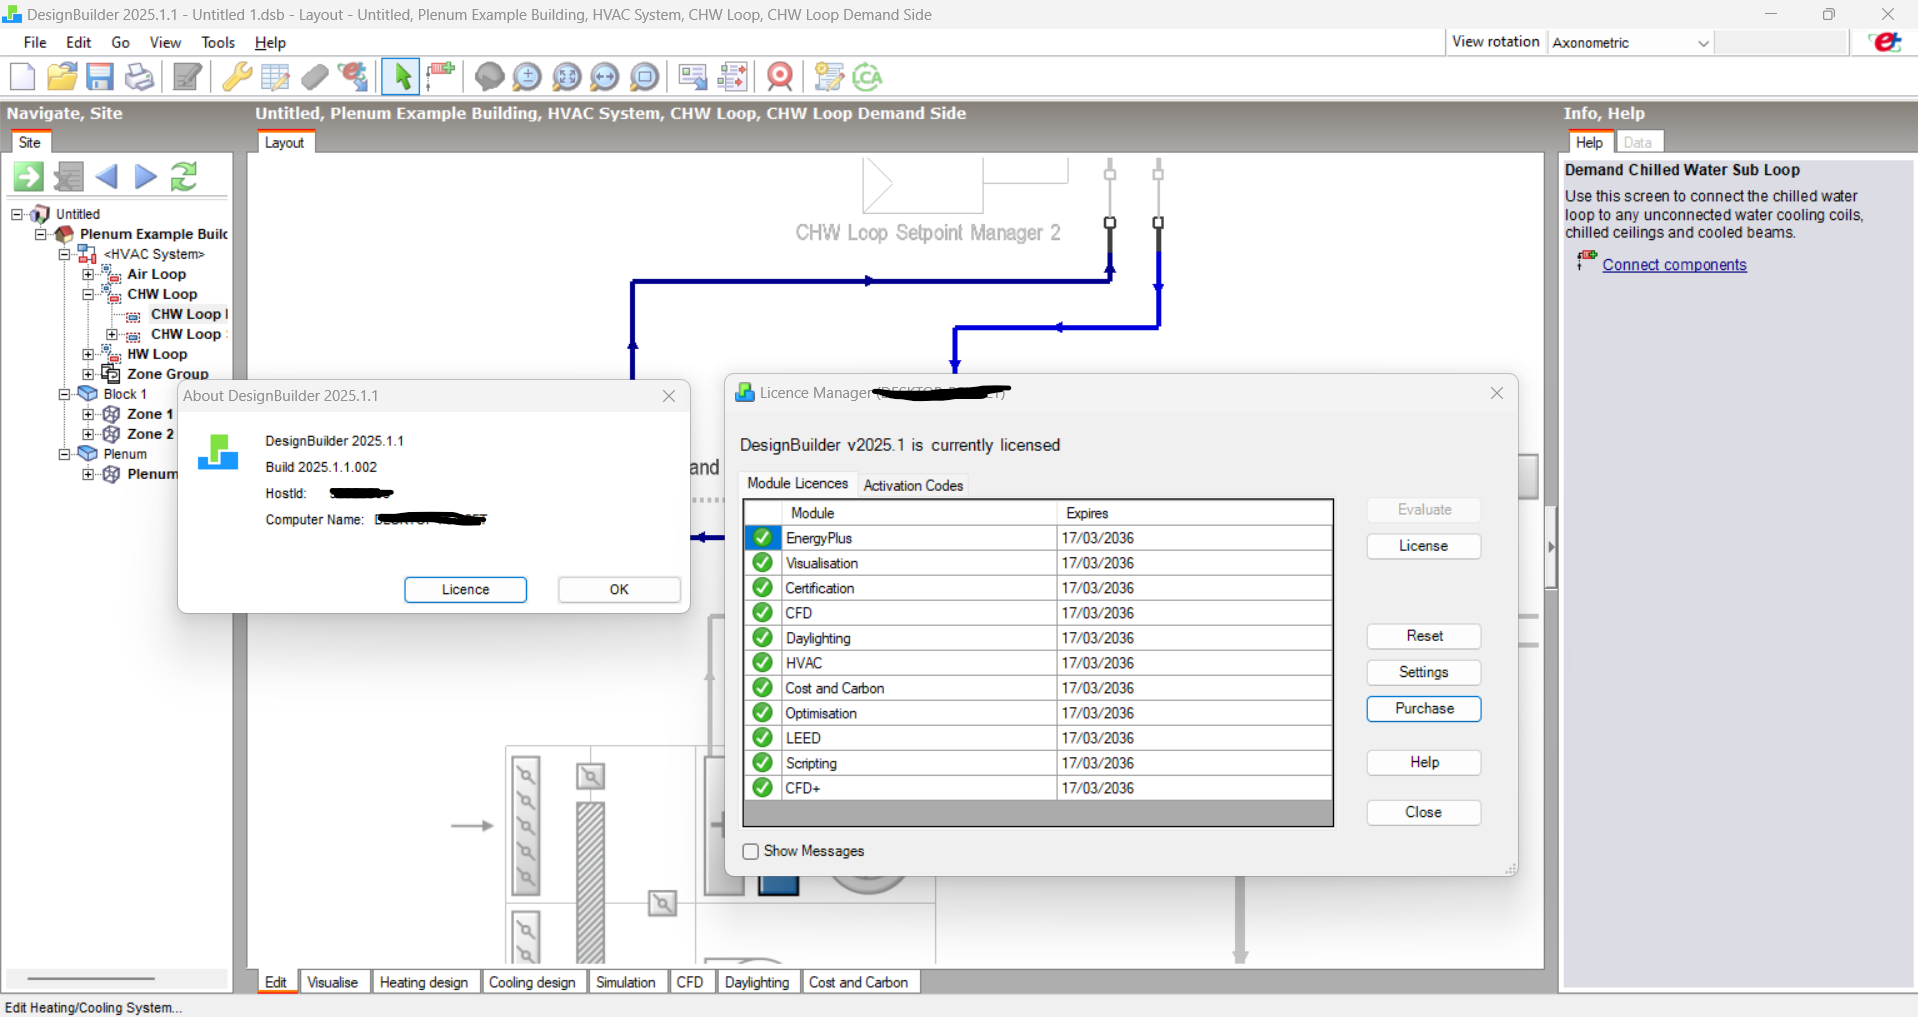
Task: Select the CFD+ module row
Action: point(1038,788)
